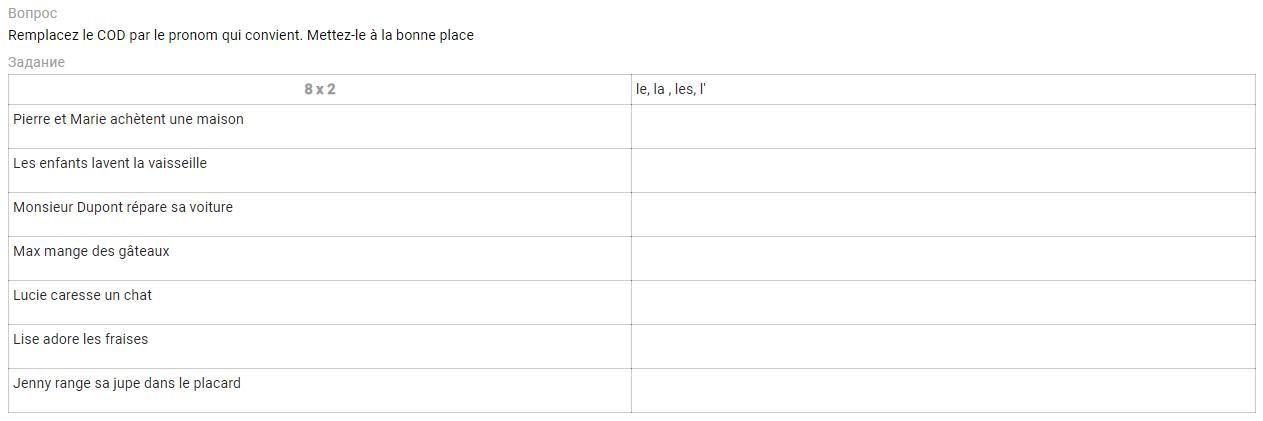Click empty answer cell beside 'Lucie caresse' row
Screen dimensions: 1263x421
pos(942,302)
